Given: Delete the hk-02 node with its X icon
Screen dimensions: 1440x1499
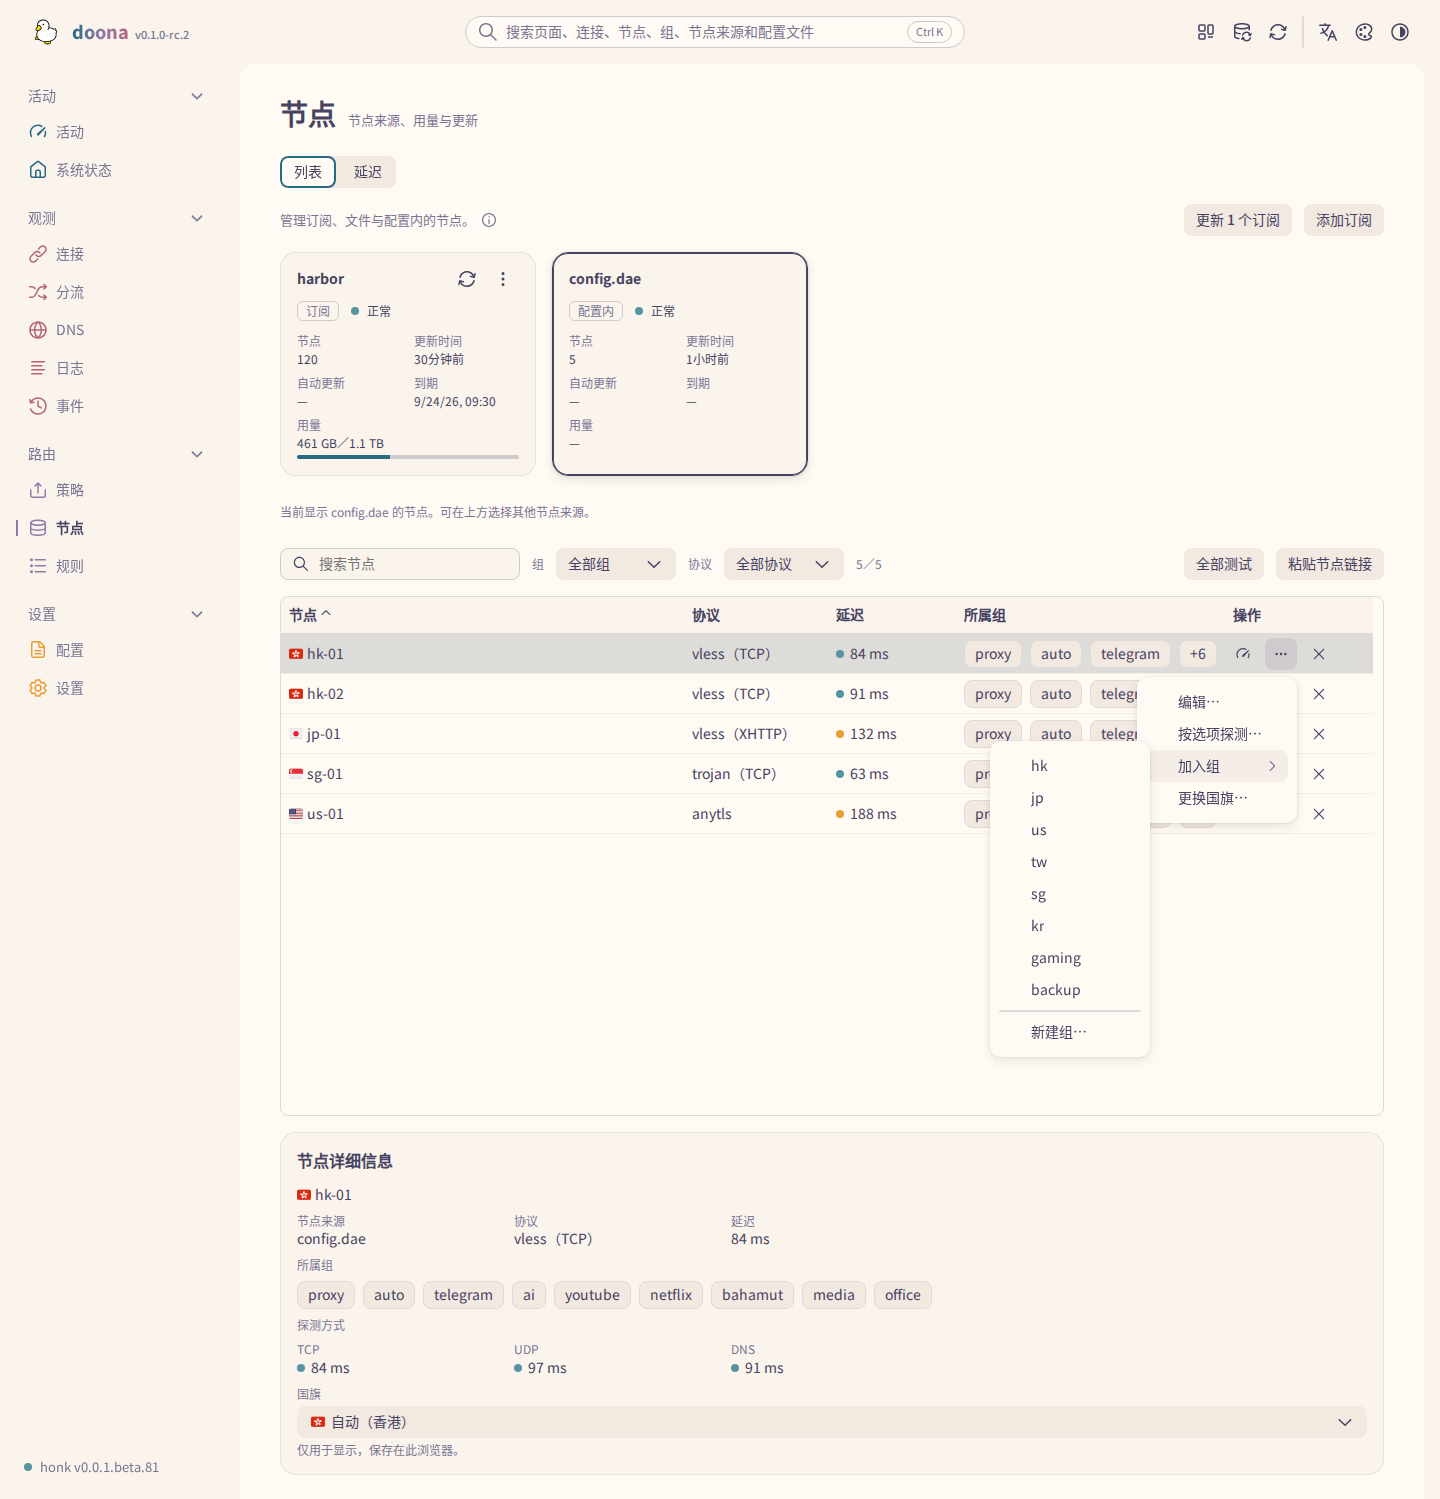Looking at the screenshot, I should pyautogui.click(x=1319, y=694).
